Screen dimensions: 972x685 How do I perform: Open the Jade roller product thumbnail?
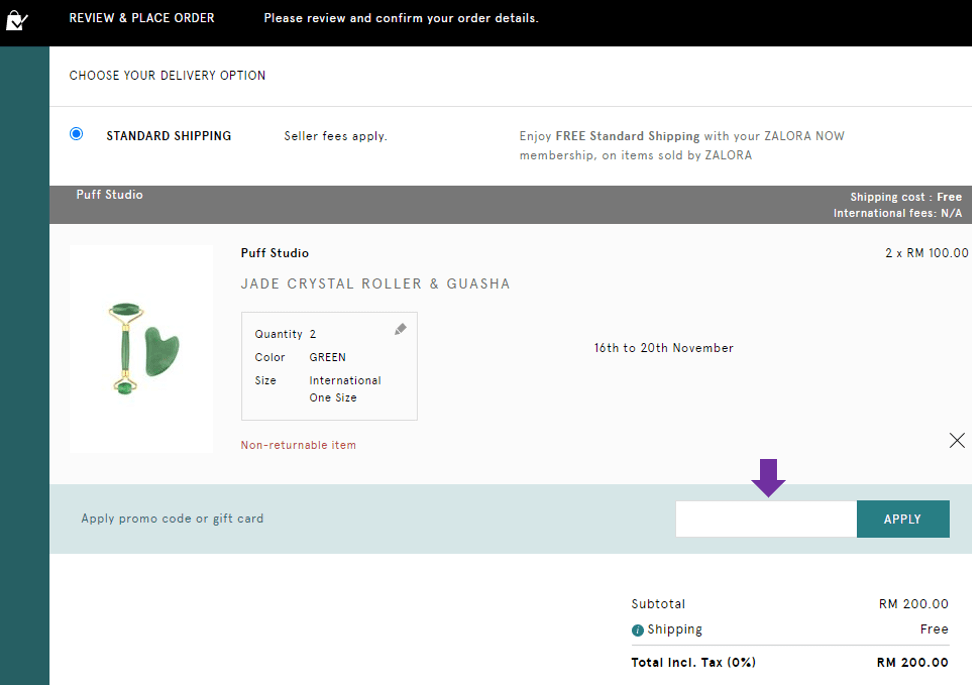coord(141,348)
